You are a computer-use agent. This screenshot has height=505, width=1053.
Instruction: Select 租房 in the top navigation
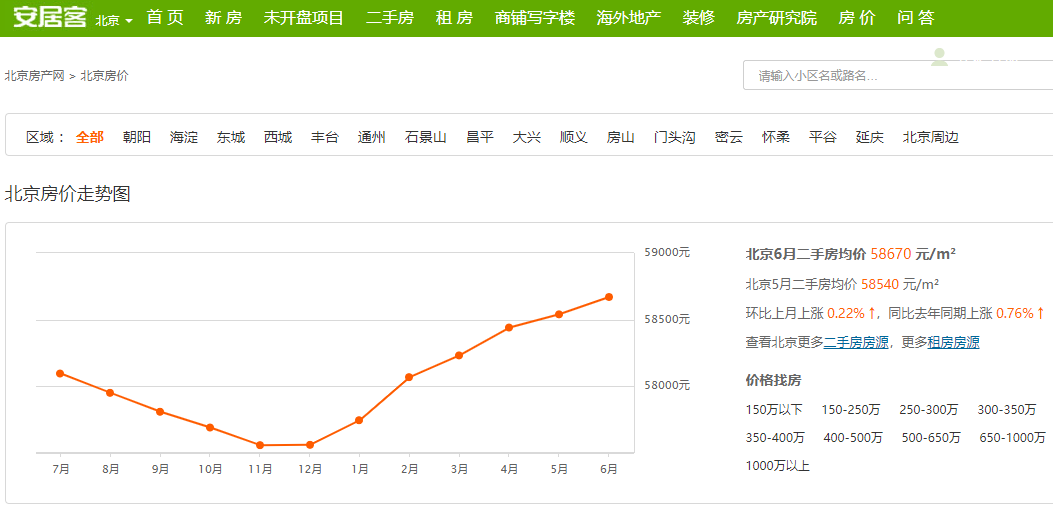(454, 18)
